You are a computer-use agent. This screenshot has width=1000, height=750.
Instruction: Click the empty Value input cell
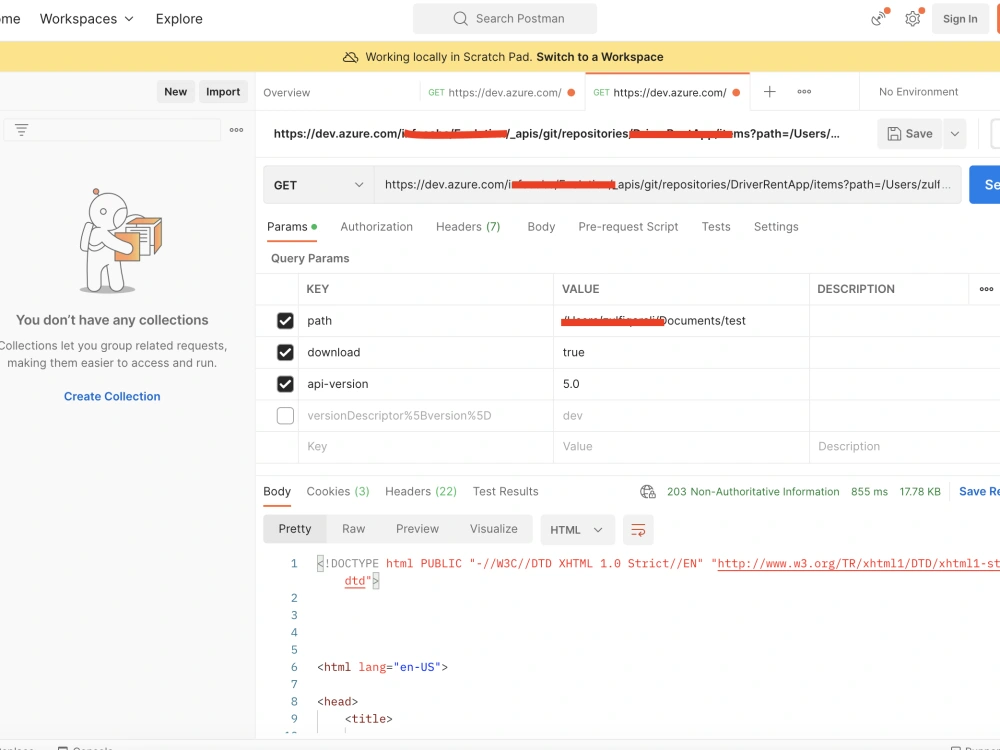(681, 447)
